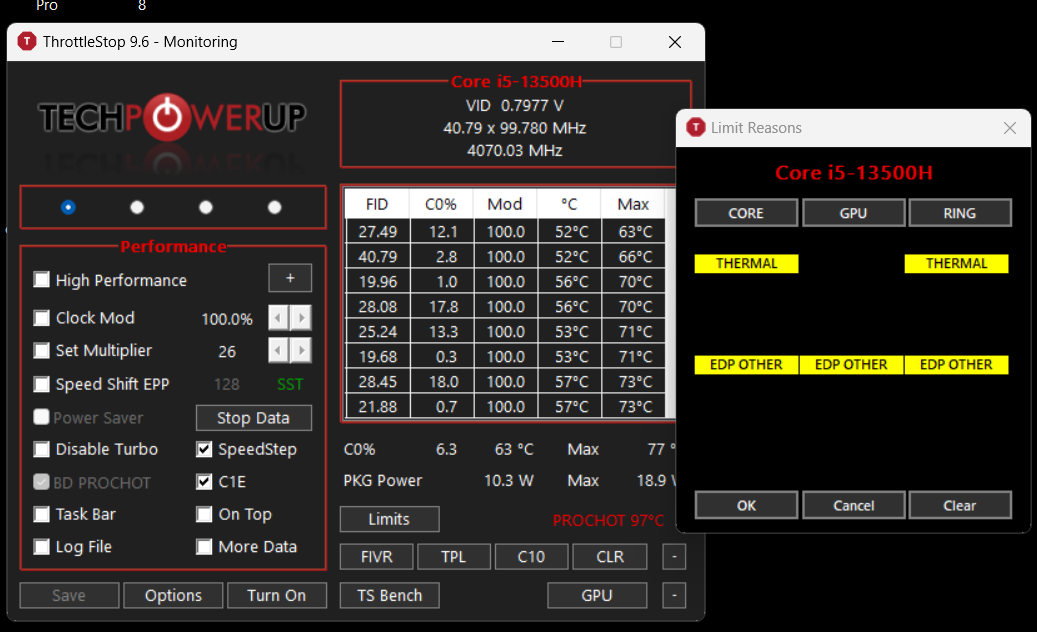The height and width of the screenshot is (632, 1037).
Task: Check the Disable Turbo option
Action: coord(42,450)
